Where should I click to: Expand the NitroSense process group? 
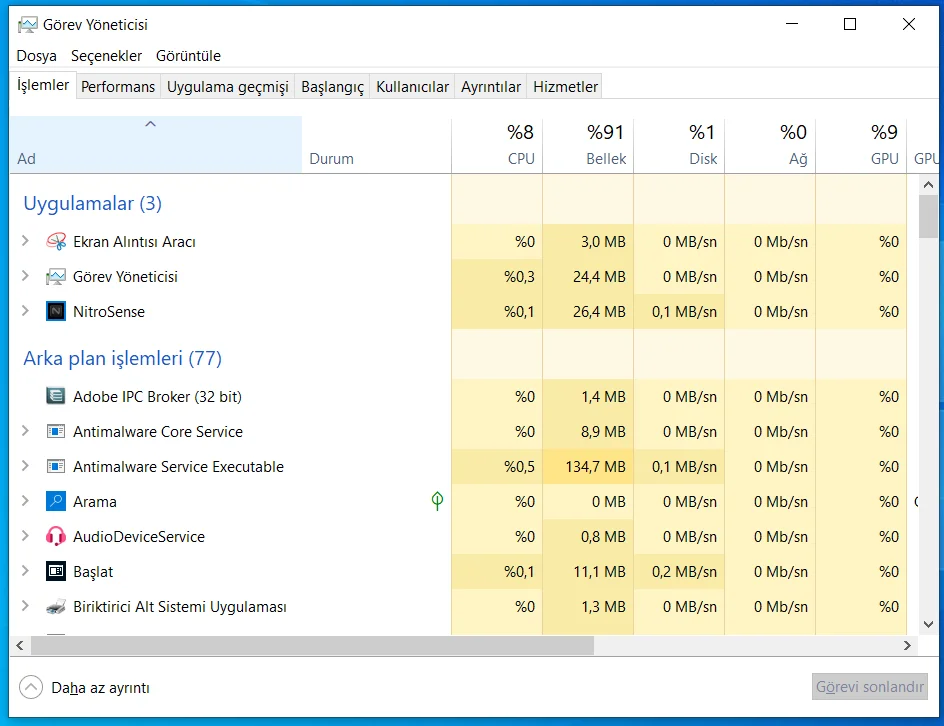point(25,311)
